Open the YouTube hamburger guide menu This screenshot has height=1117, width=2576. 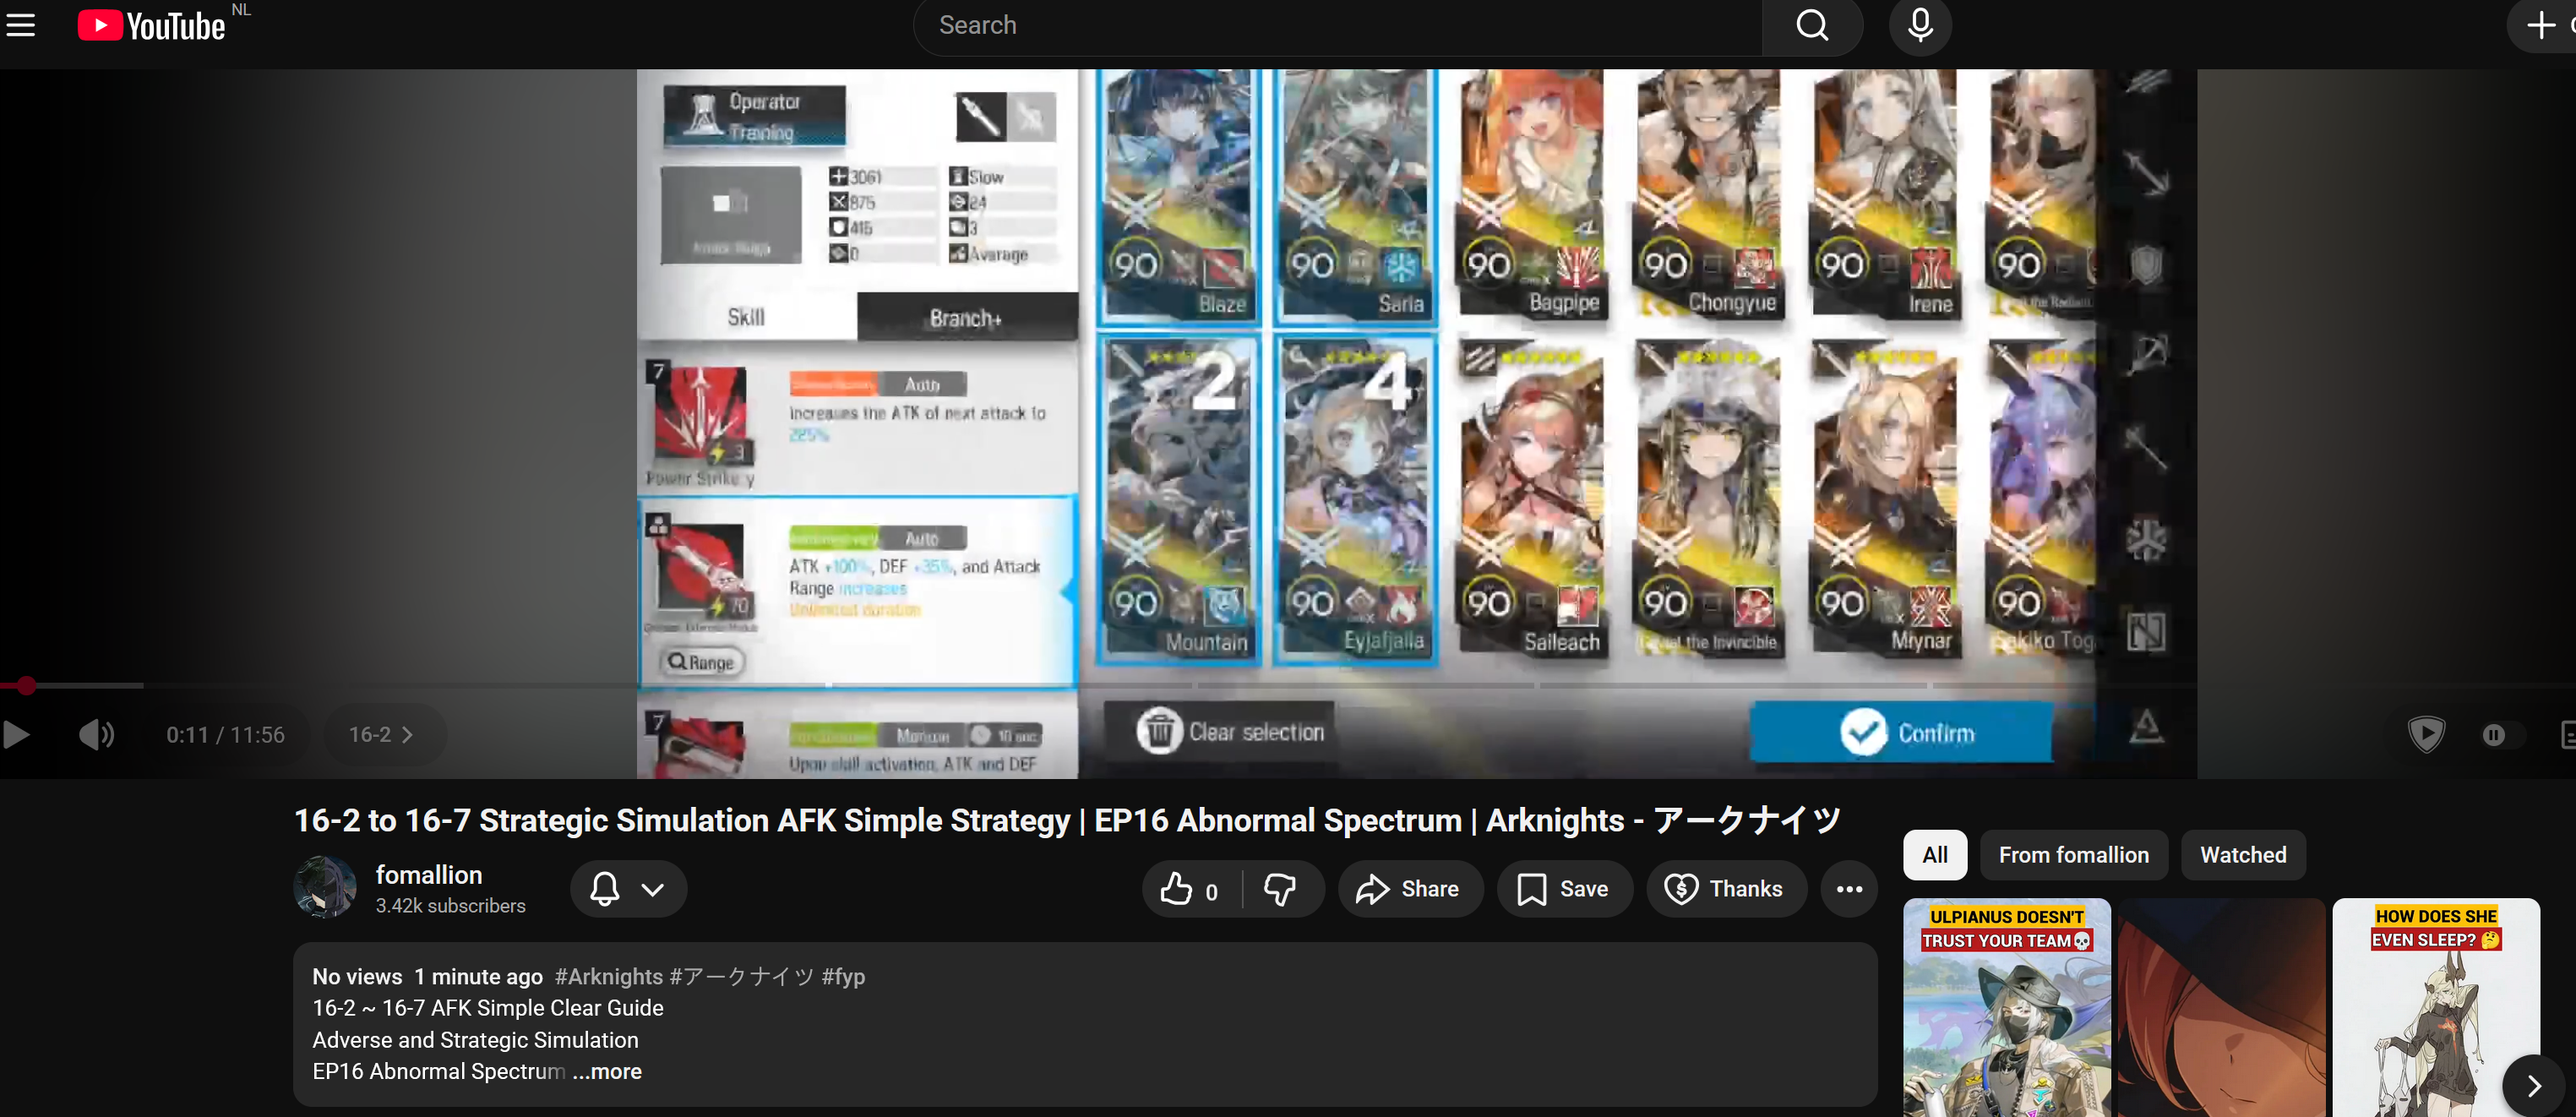(x=21, y=25)
